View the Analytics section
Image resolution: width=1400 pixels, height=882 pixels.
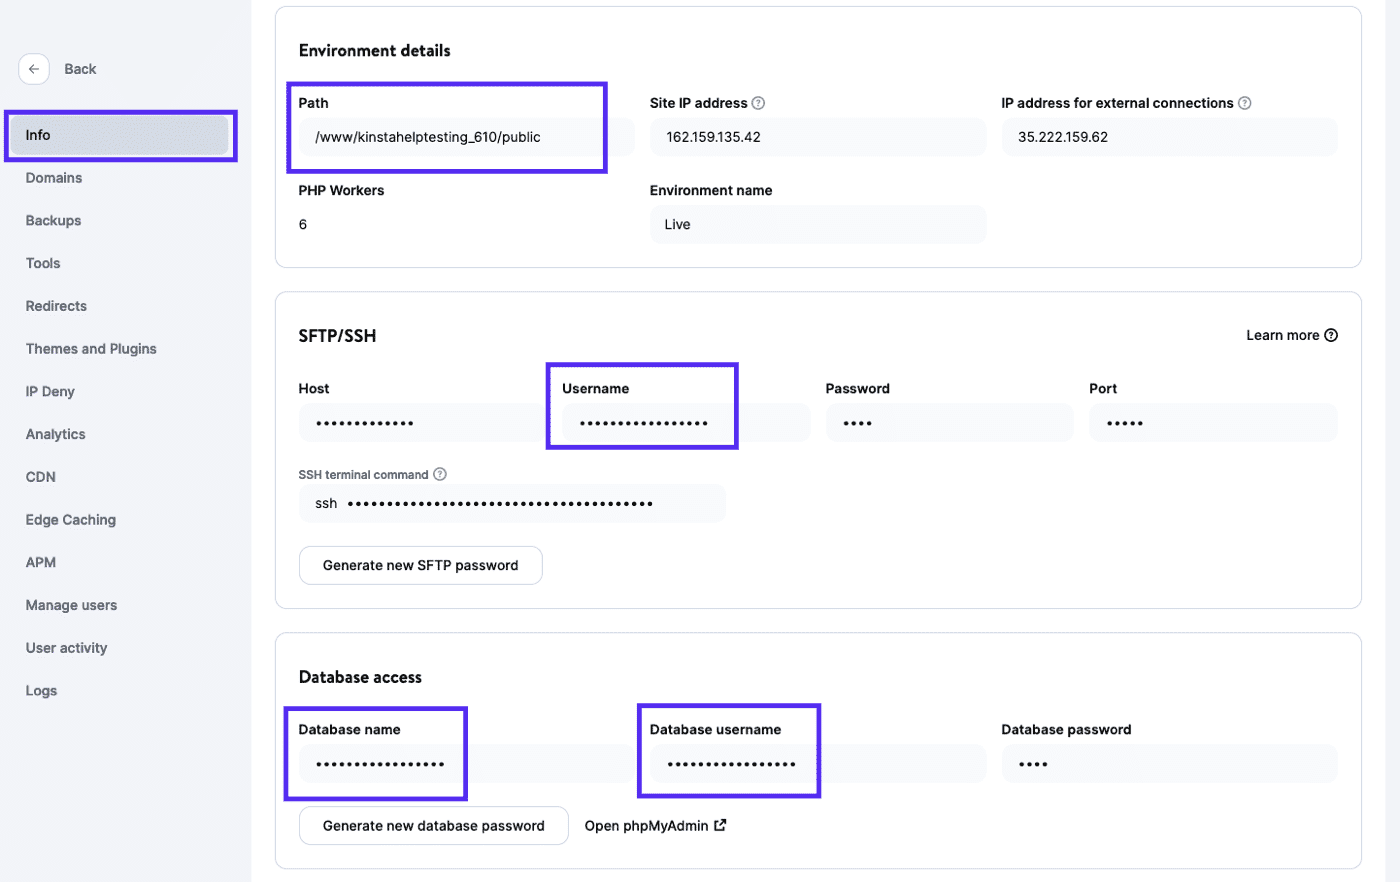pos(55,434)
